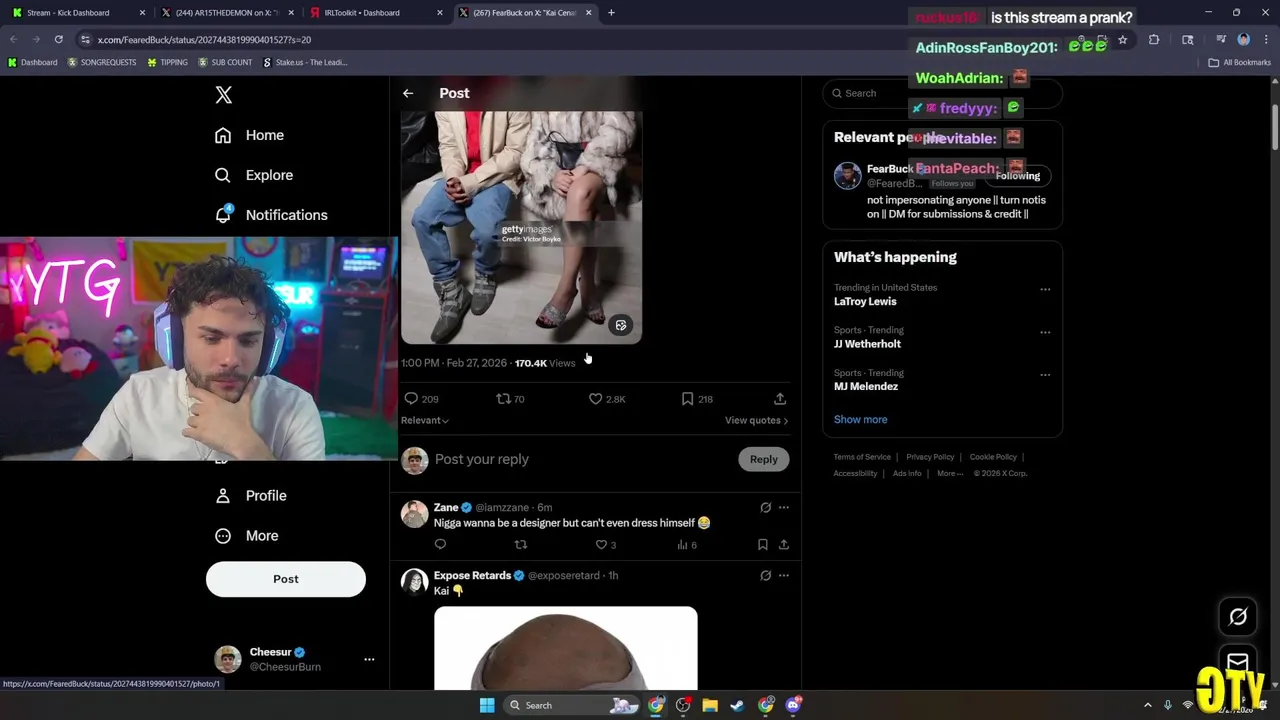The width and height of the screenshot is (1280, 720).
Task: Click Grok icon on Expose reply
Action: tap(766, 576)
